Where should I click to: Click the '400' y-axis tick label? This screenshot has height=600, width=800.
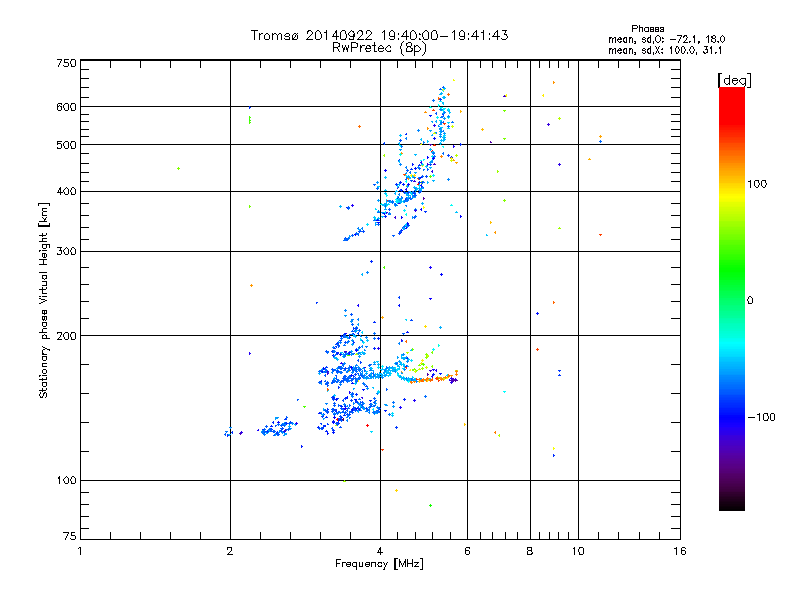tap(66, 191)
